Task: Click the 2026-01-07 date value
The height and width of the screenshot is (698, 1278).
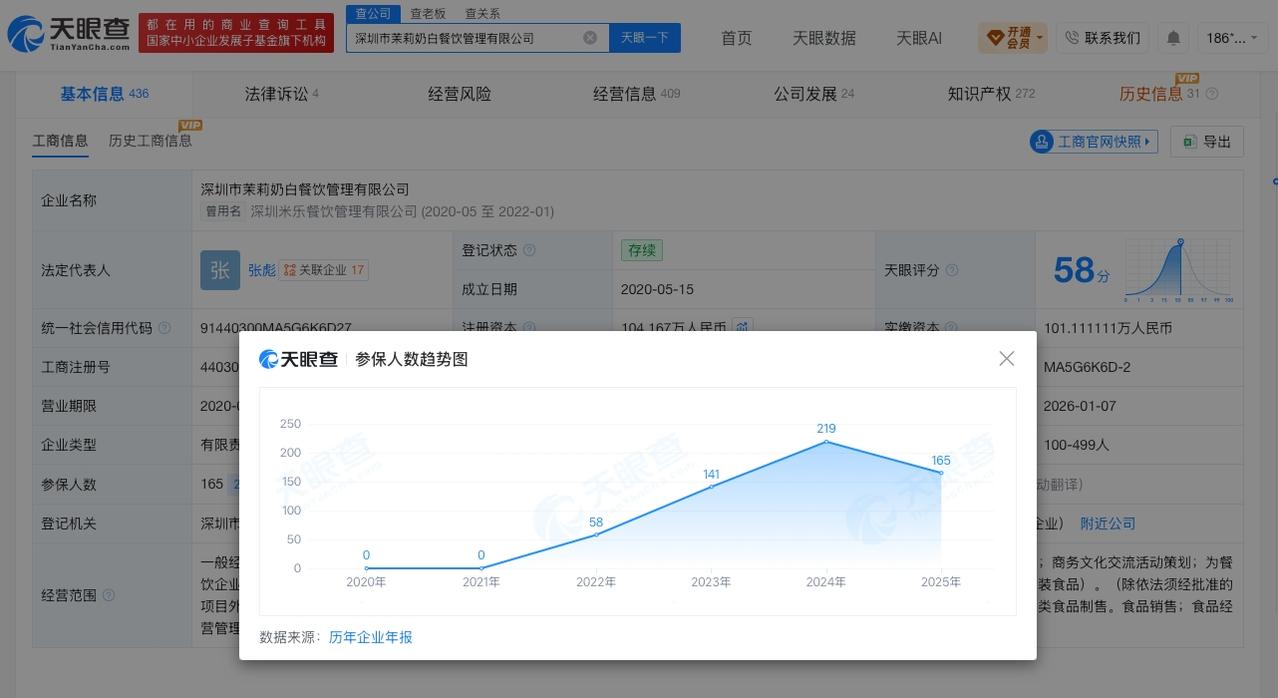Action: click(1082, 406)
